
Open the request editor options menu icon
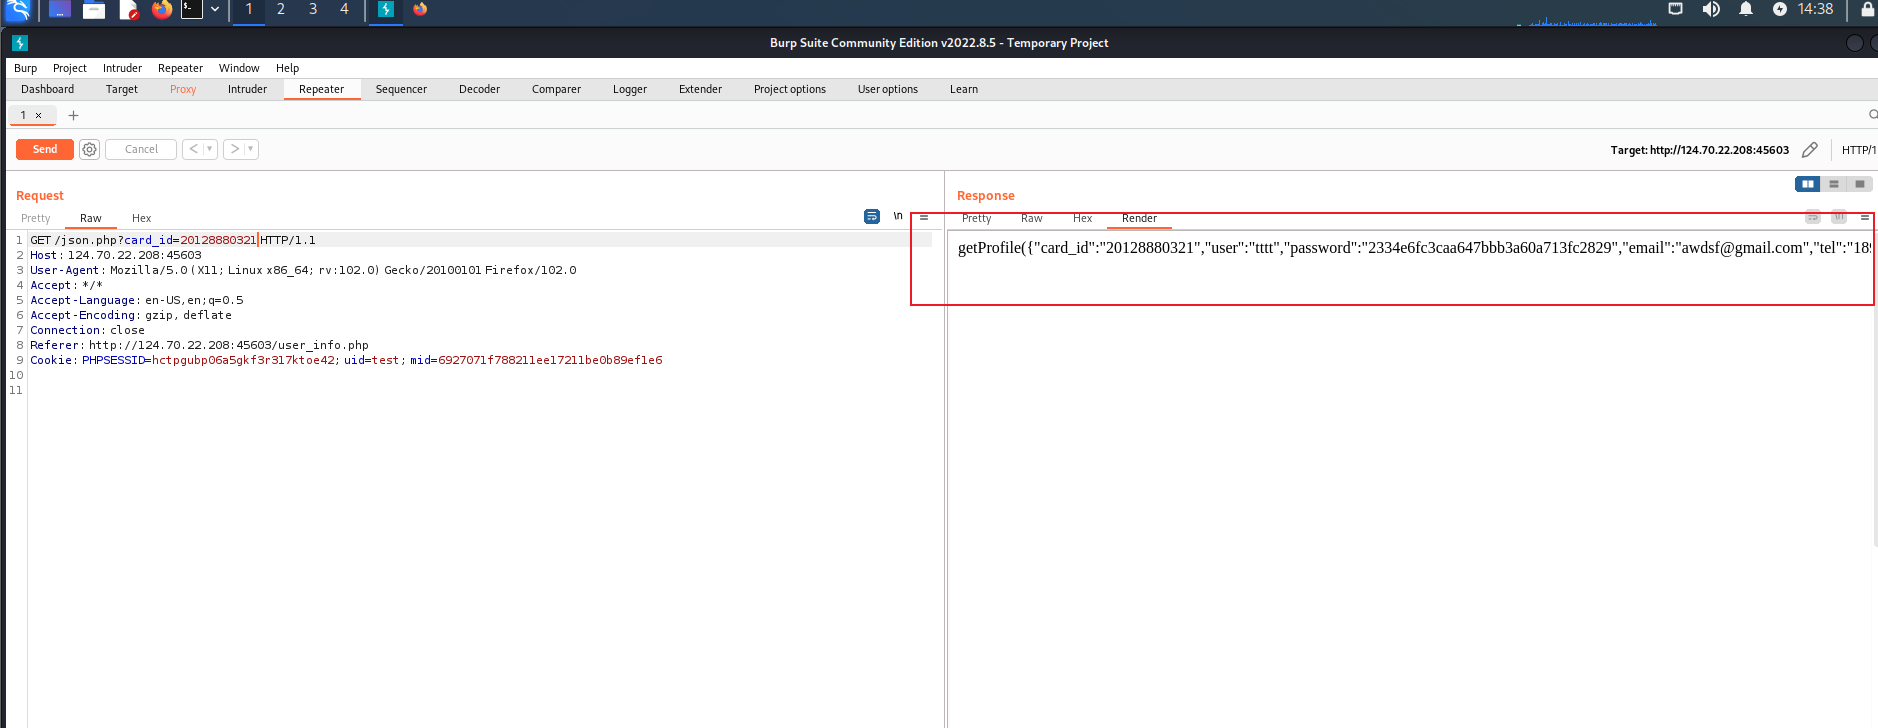(924, 216)
